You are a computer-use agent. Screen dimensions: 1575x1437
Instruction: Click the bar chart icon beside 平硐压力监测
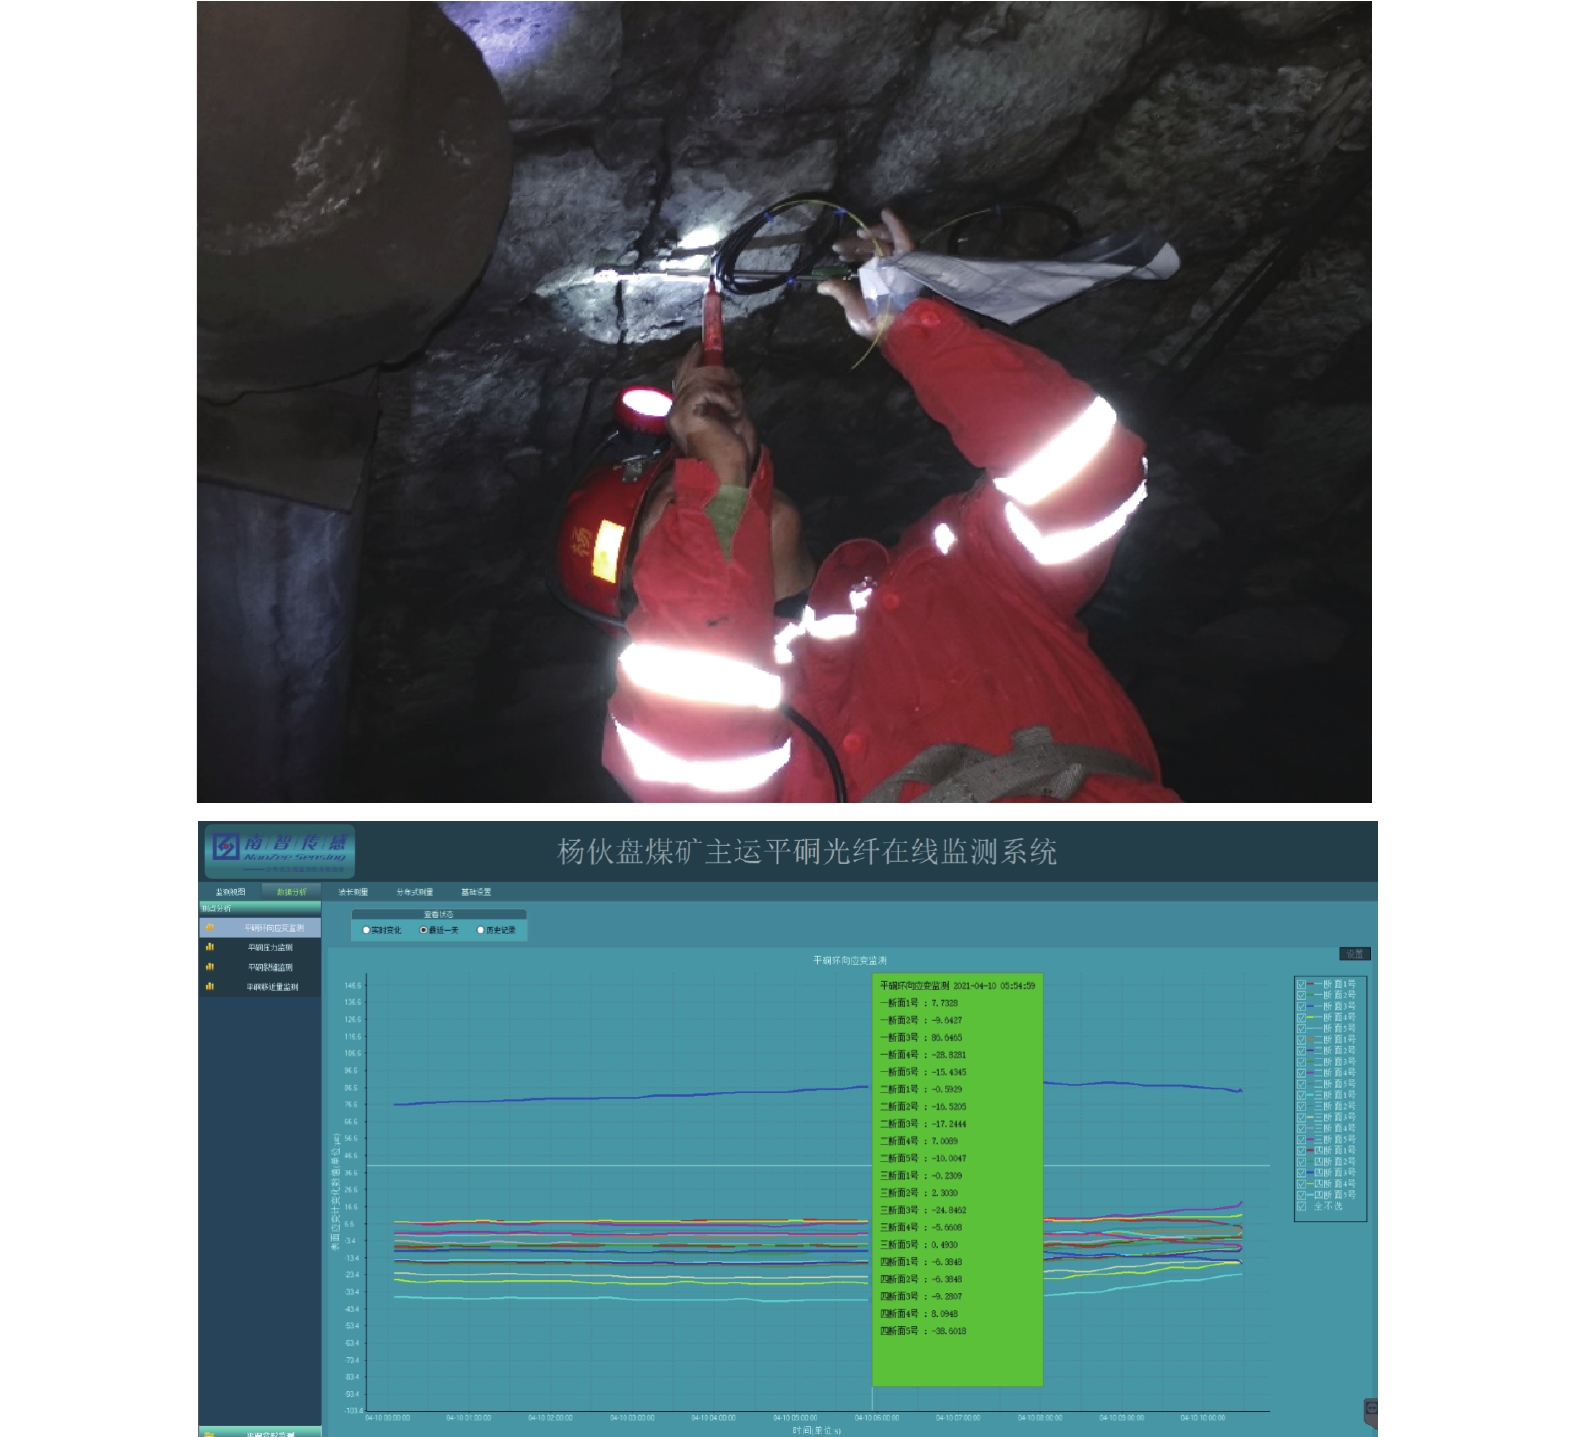pyautogui.click(x=210, y=947)
